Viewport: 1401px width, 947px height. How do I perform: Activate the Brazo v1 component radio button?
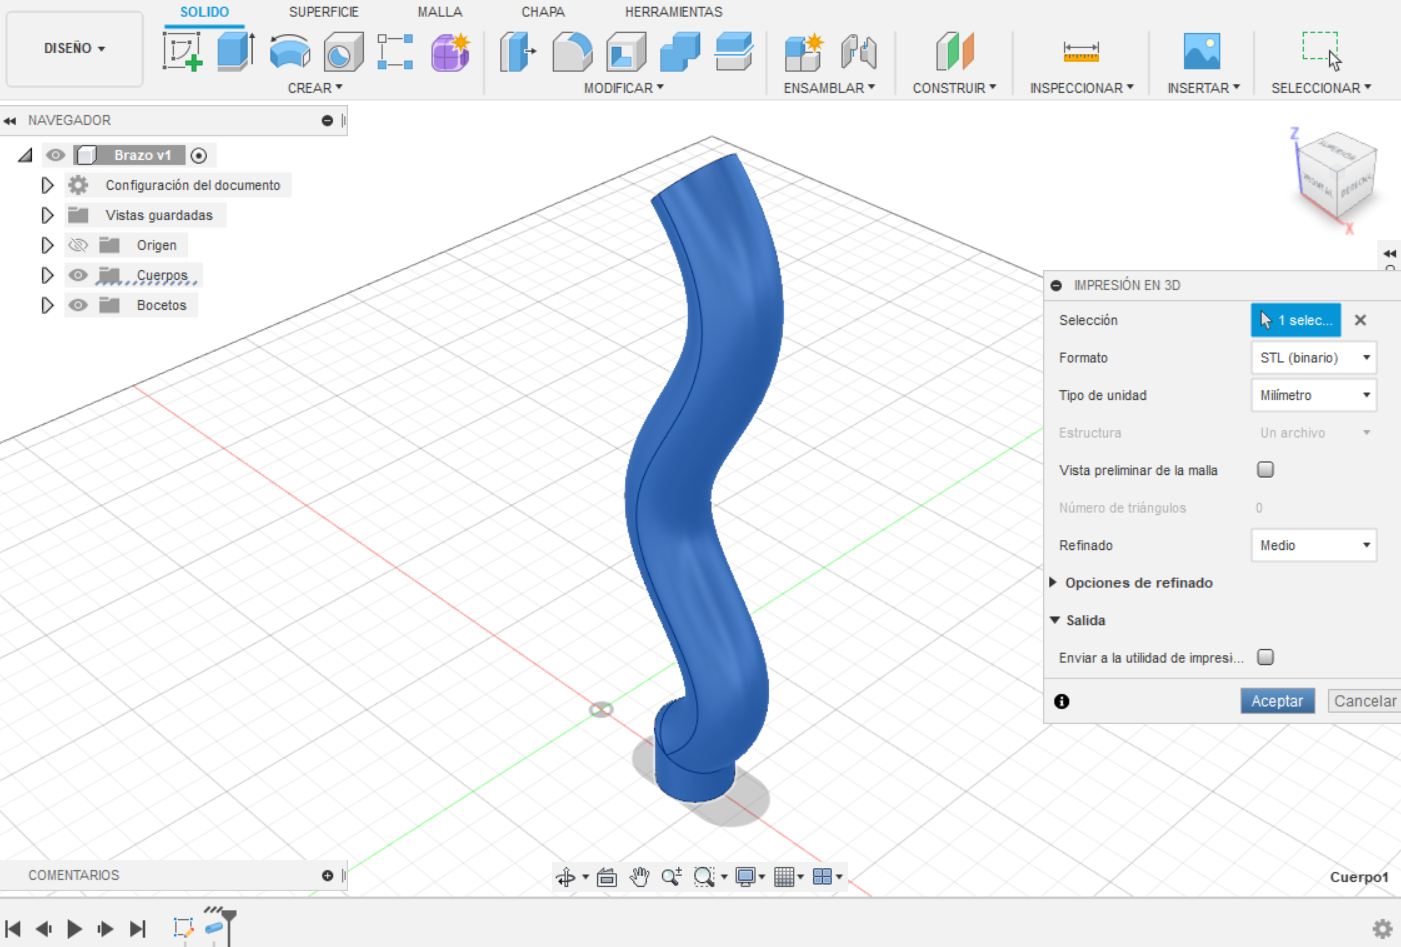tap(199, 155)
